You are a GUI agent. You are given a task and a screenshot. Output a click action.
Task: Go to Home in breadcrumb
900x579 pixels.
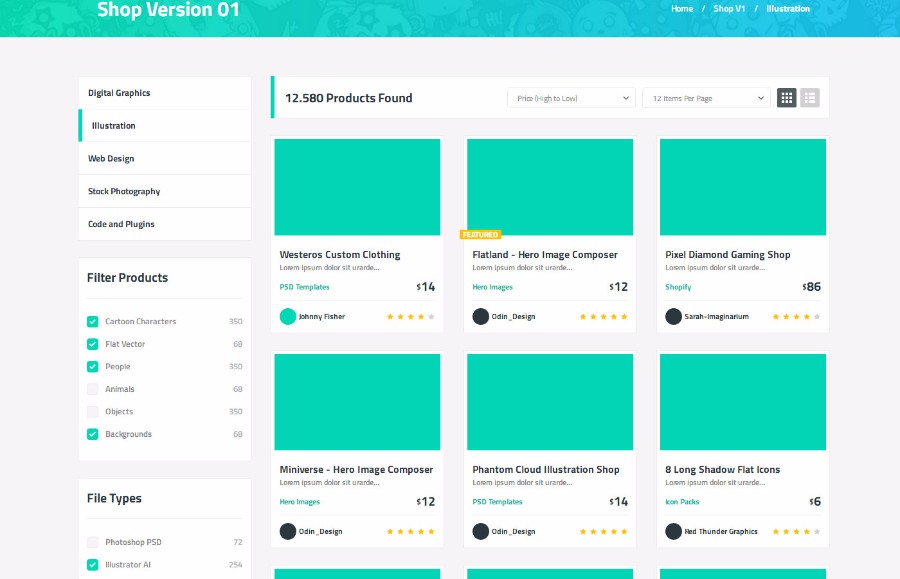point(682,9)
